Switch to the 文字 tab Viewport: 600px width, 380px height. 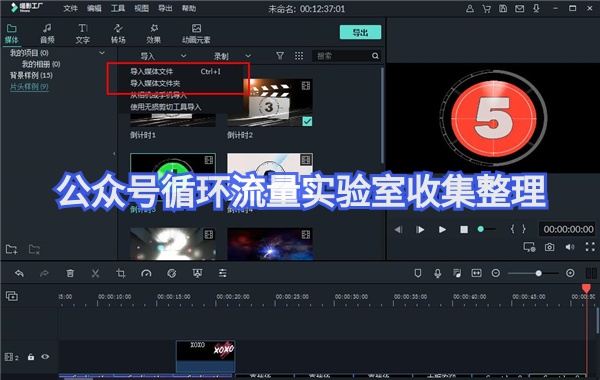83,34
